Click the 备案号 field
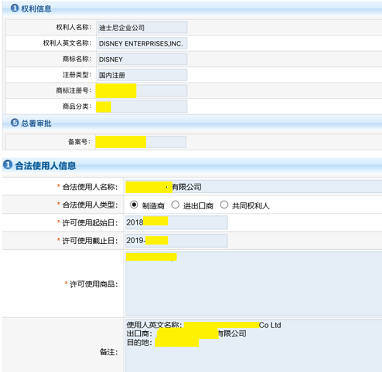This screenshot has height=372, width=382. pyautogui.click(x=141, y=142)
